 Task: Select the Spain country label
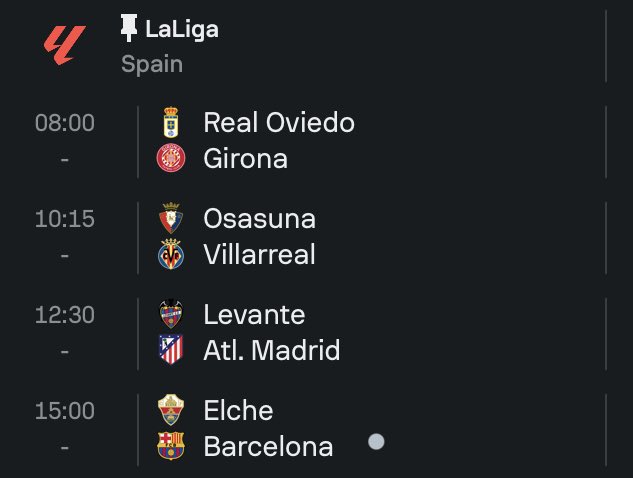pos(152,64)
